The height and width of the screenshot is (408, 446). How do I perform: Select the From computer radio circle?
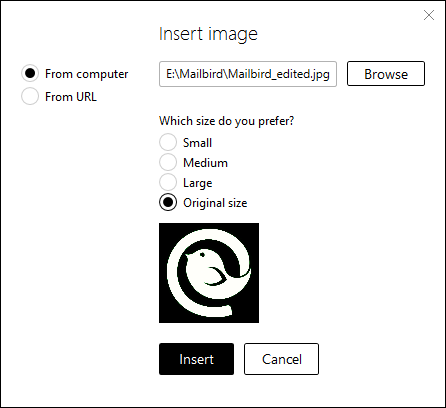coord(30,73)
